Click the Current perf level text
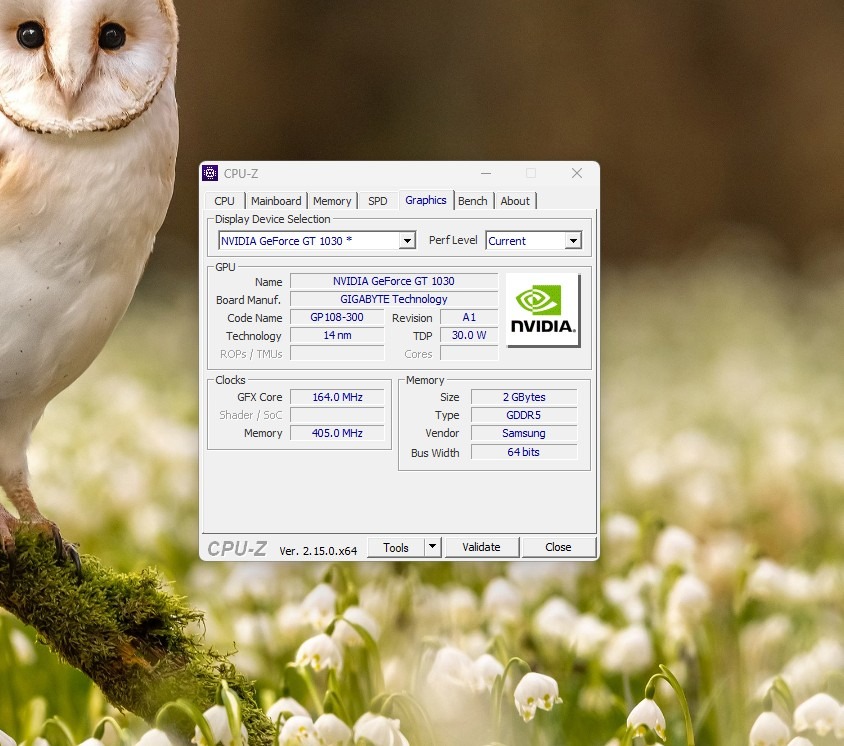The width and height of the screenshot is (844, 746). 507,241
